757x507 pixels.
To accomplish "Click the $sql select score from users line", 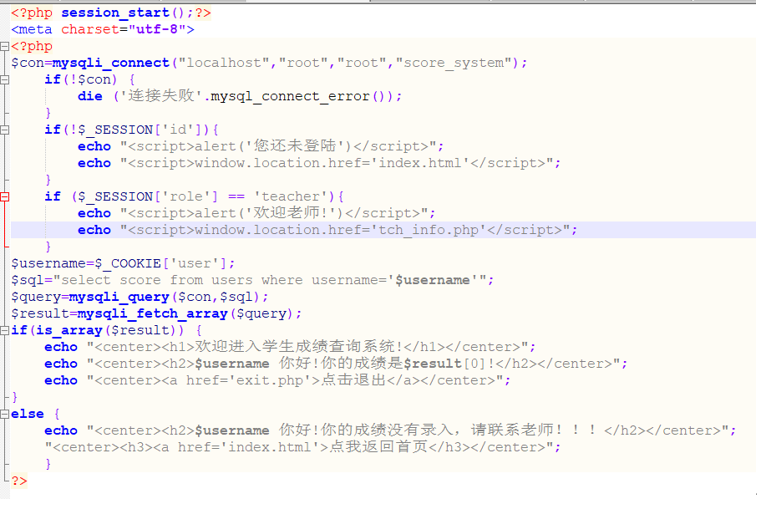I will (252, 280).
